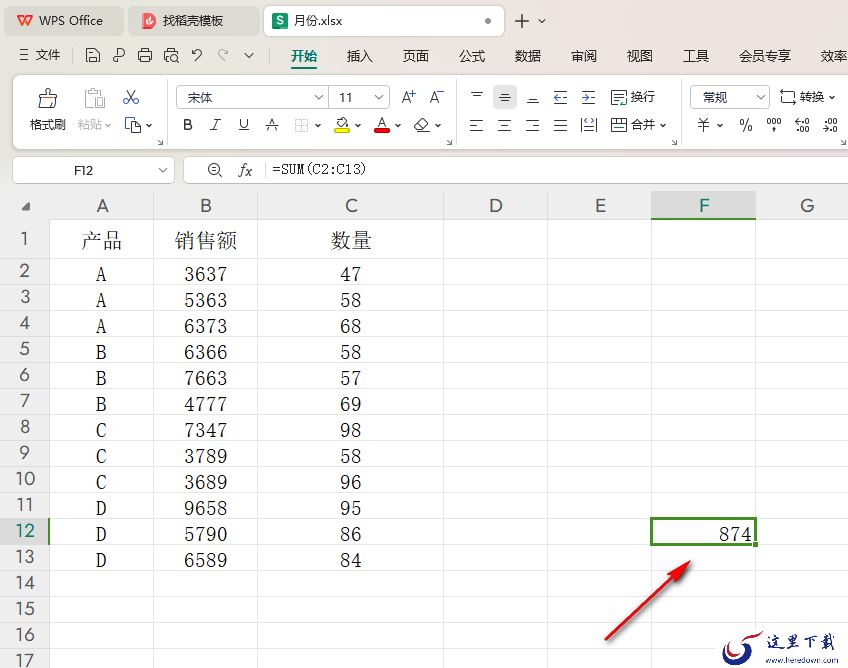Click the decrease indent icon

560,97
